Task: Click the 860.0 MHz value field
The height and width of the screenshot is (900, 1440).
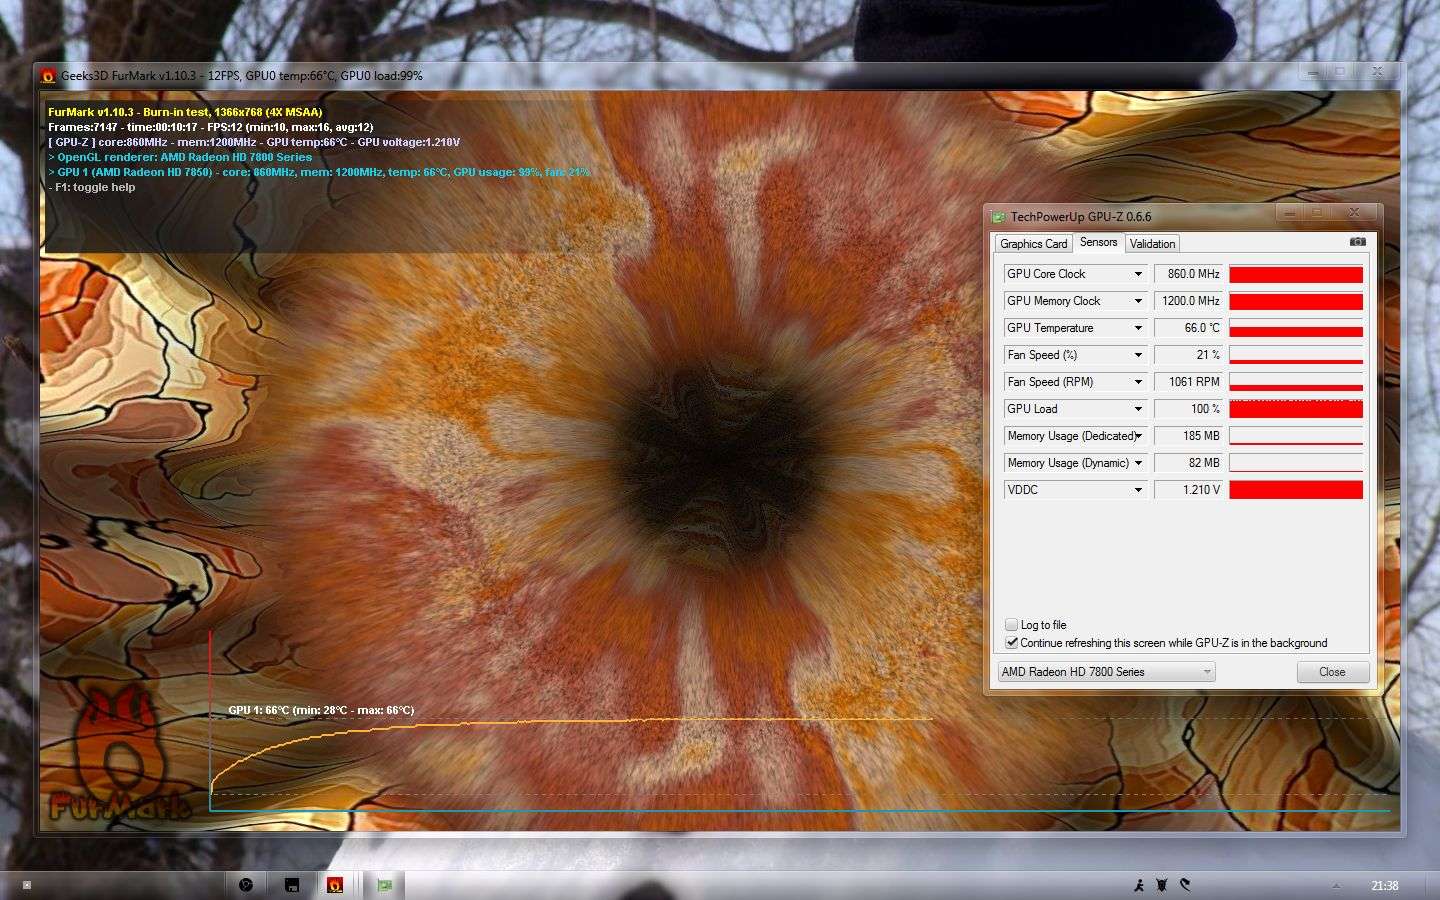Action: [1189, 274]
